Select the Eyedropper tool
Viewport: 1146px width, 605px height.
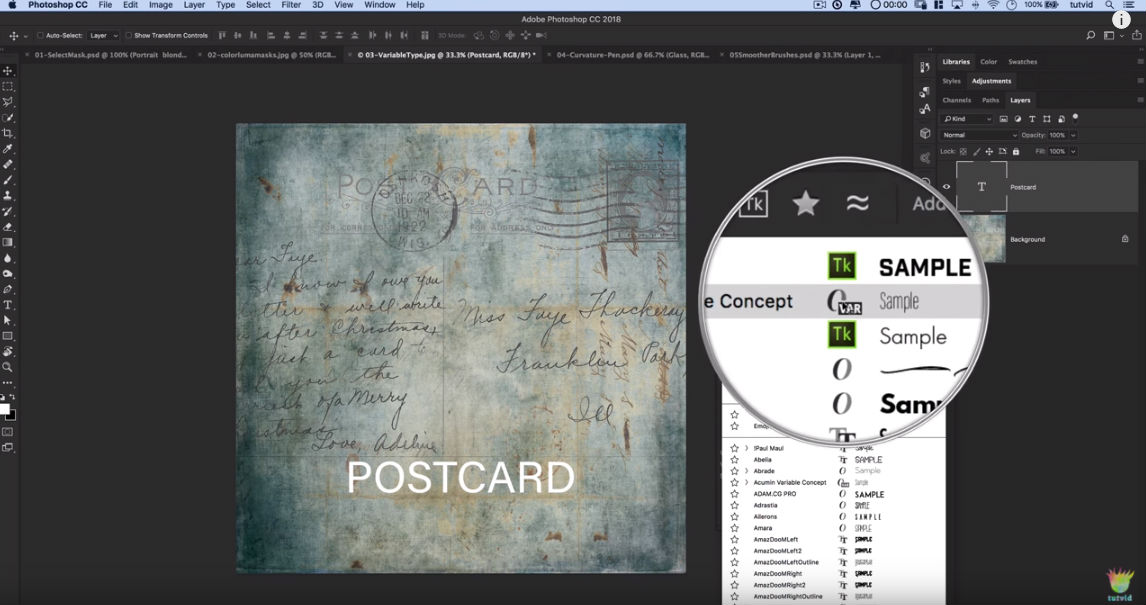click(x=7, y=149)
